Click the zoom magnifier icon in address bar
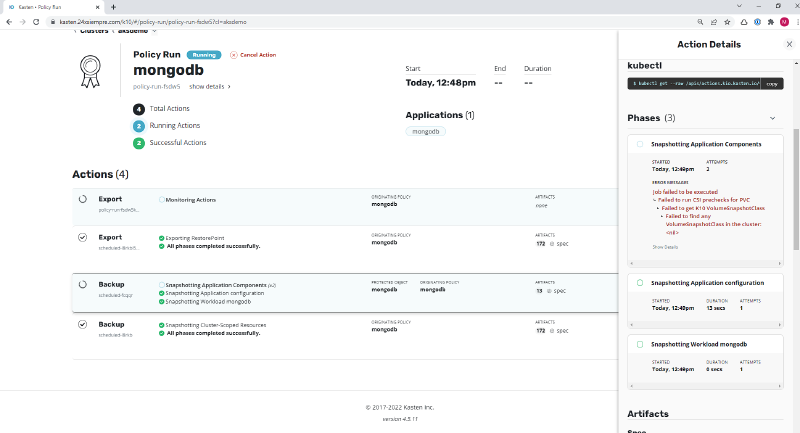 [700, 22]
